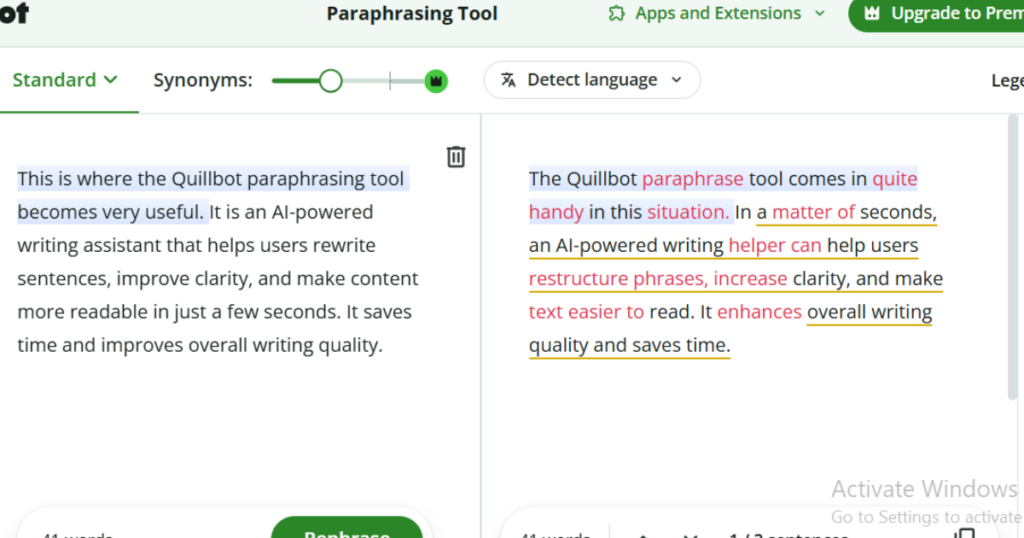Click the red words 'text easier to'
This screenshot has height=538, width=1024.
click(x=586, y=312)
